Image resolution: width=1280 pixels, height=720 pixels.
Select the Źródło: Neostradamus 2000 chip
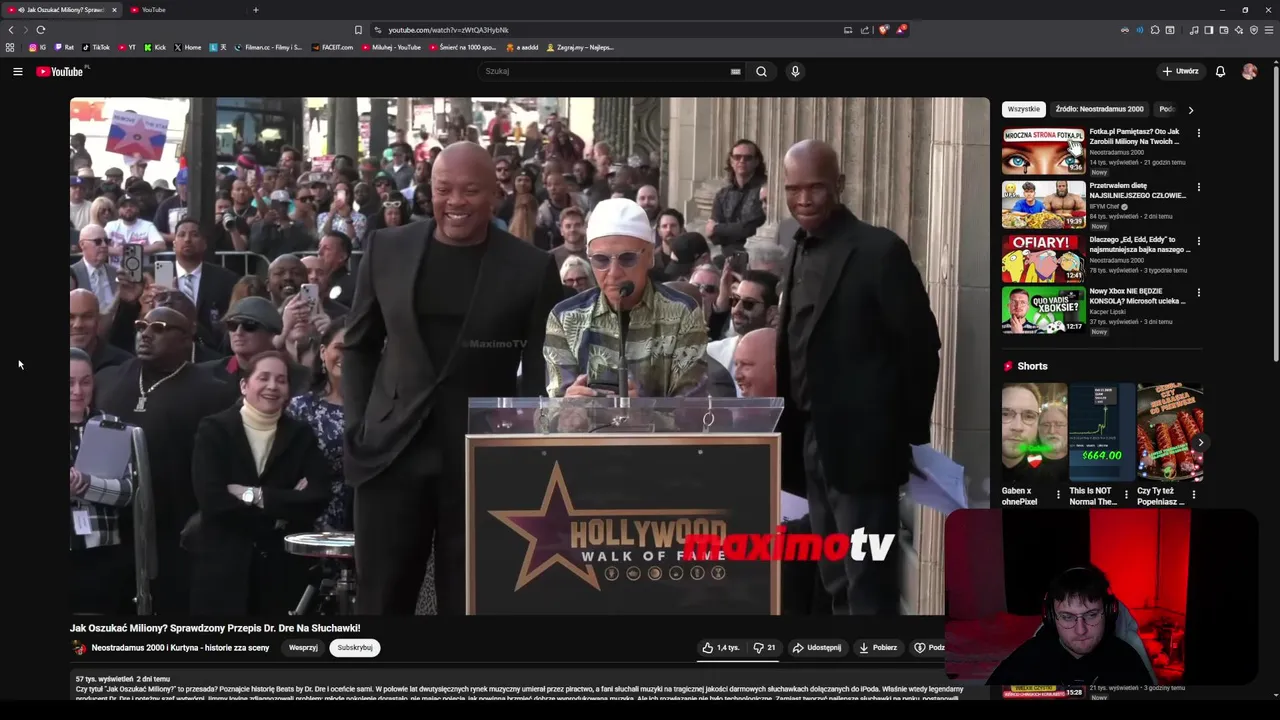coord(1099,109)
